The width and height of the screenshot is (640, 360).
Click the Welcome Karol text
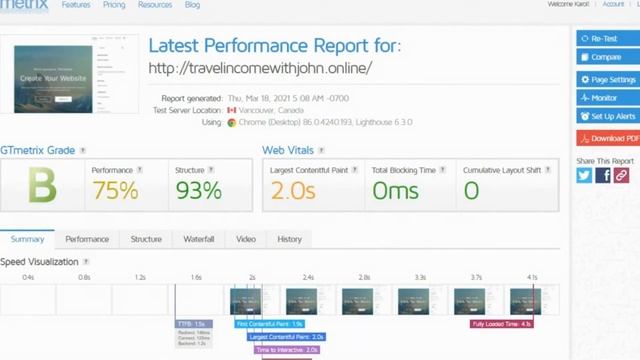coord(568,4)
